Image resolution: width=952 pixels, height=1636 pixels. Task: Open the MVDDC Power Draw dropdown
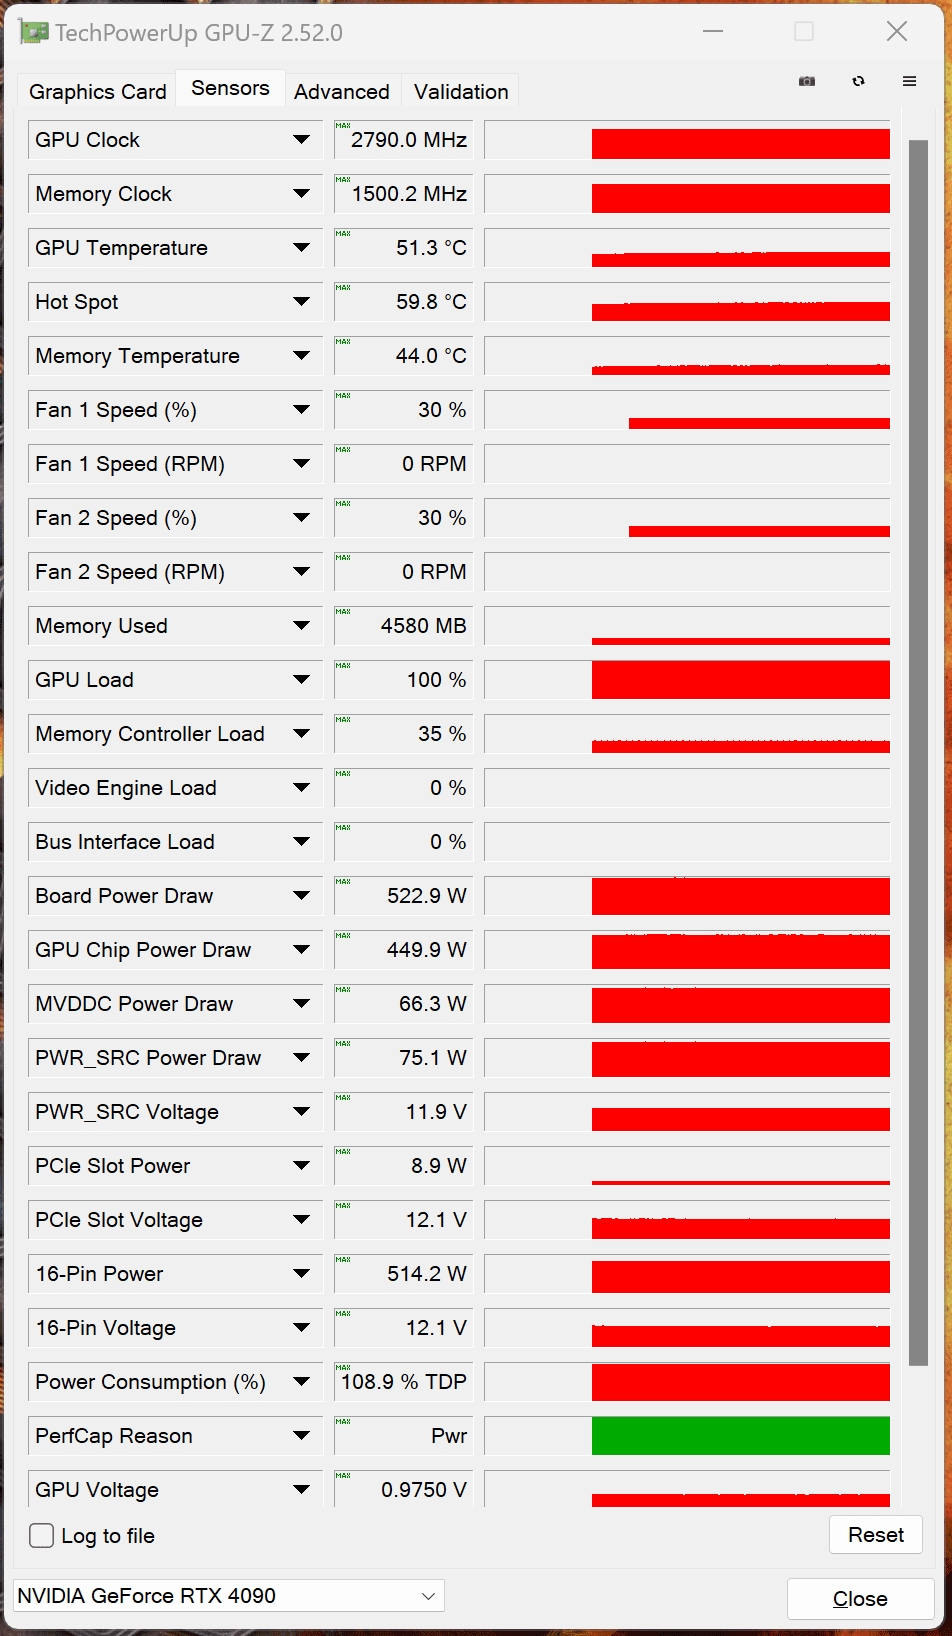pos(301,1004)
